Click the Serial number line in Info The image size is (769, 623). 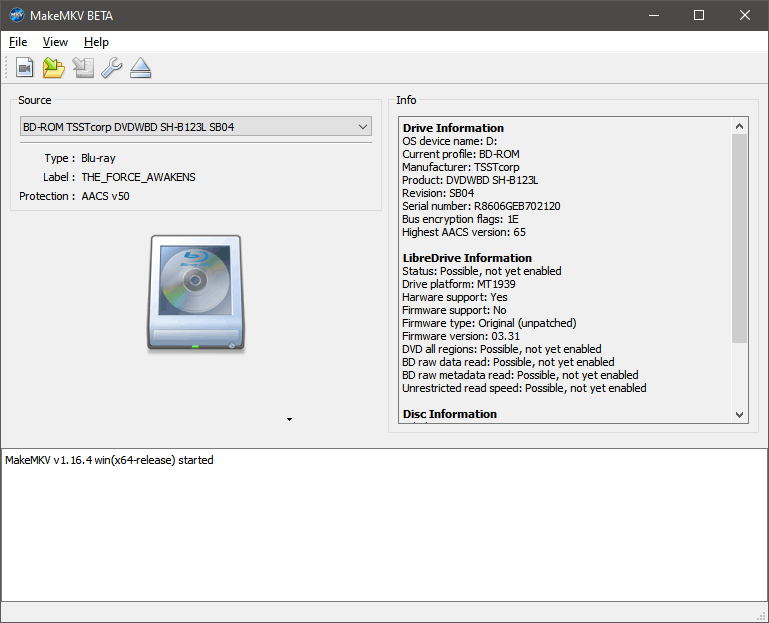481,206
